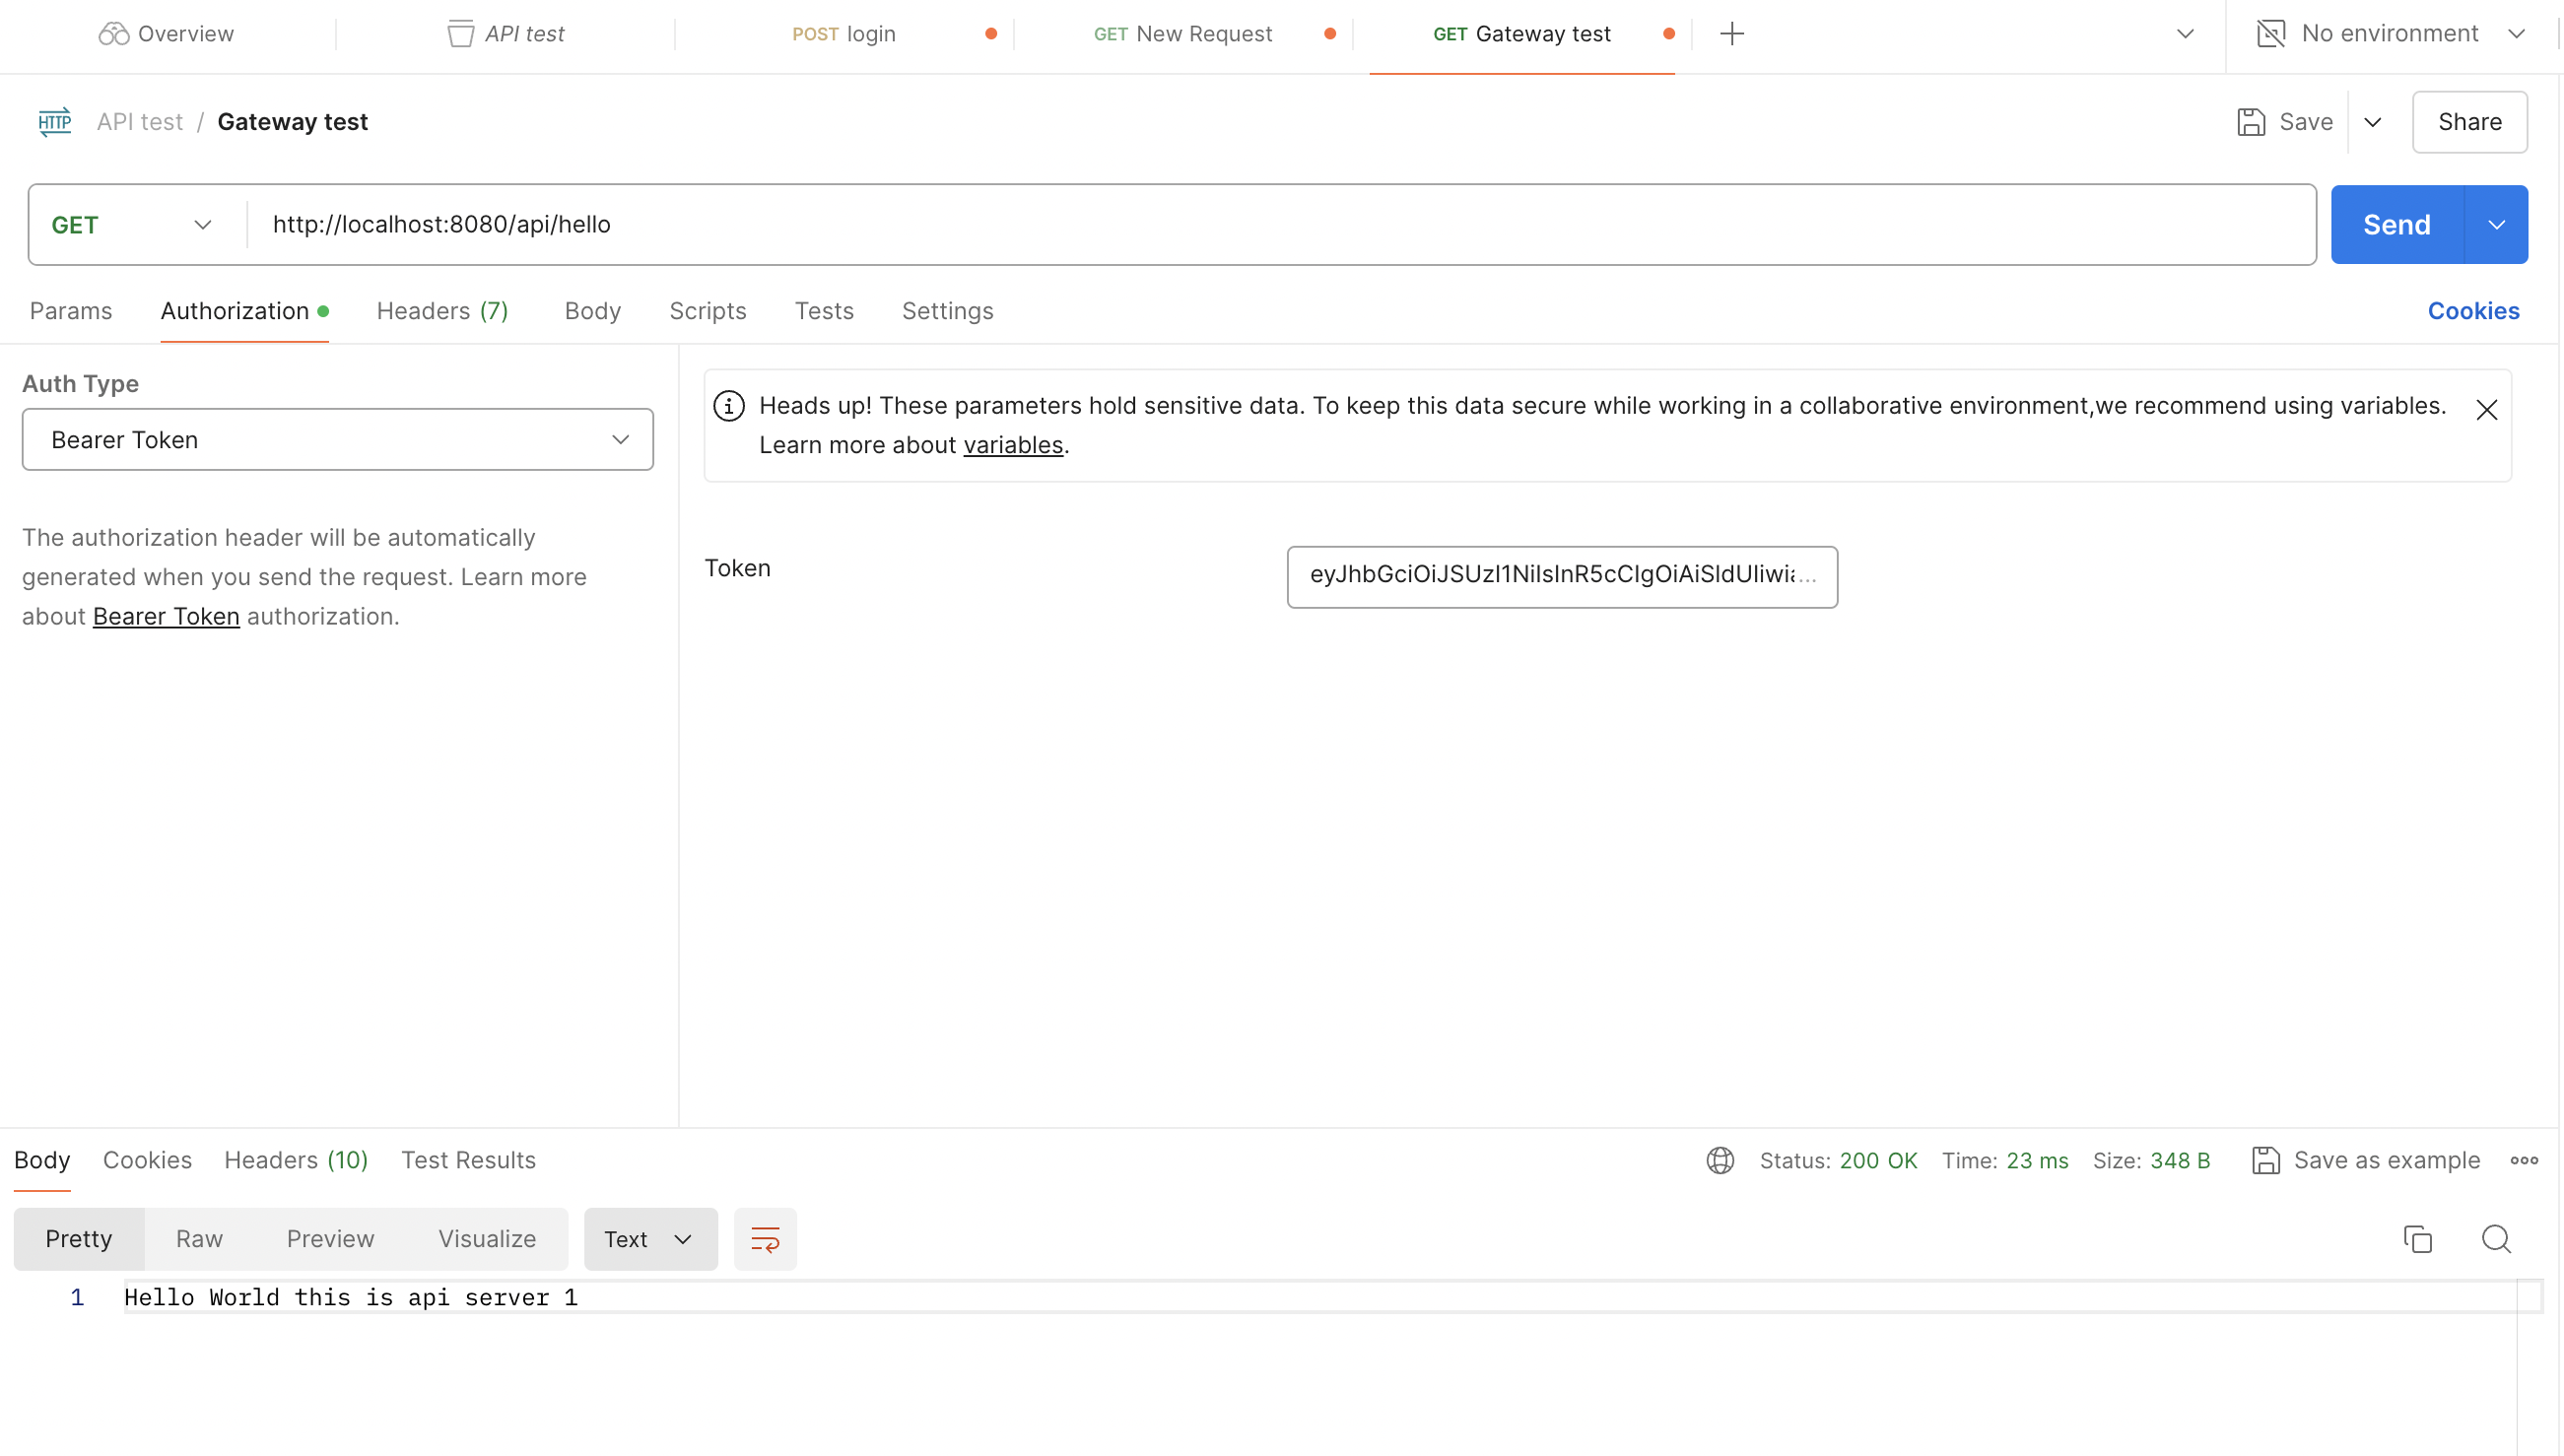Click the response three-dots more options icon

click(2524, 1160)
